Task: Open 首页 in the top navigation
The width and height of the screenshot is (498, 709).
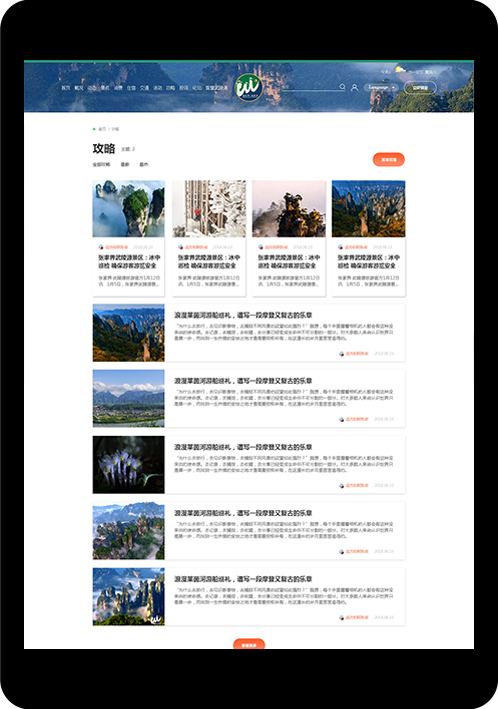Action: click(x=66, y=88)
